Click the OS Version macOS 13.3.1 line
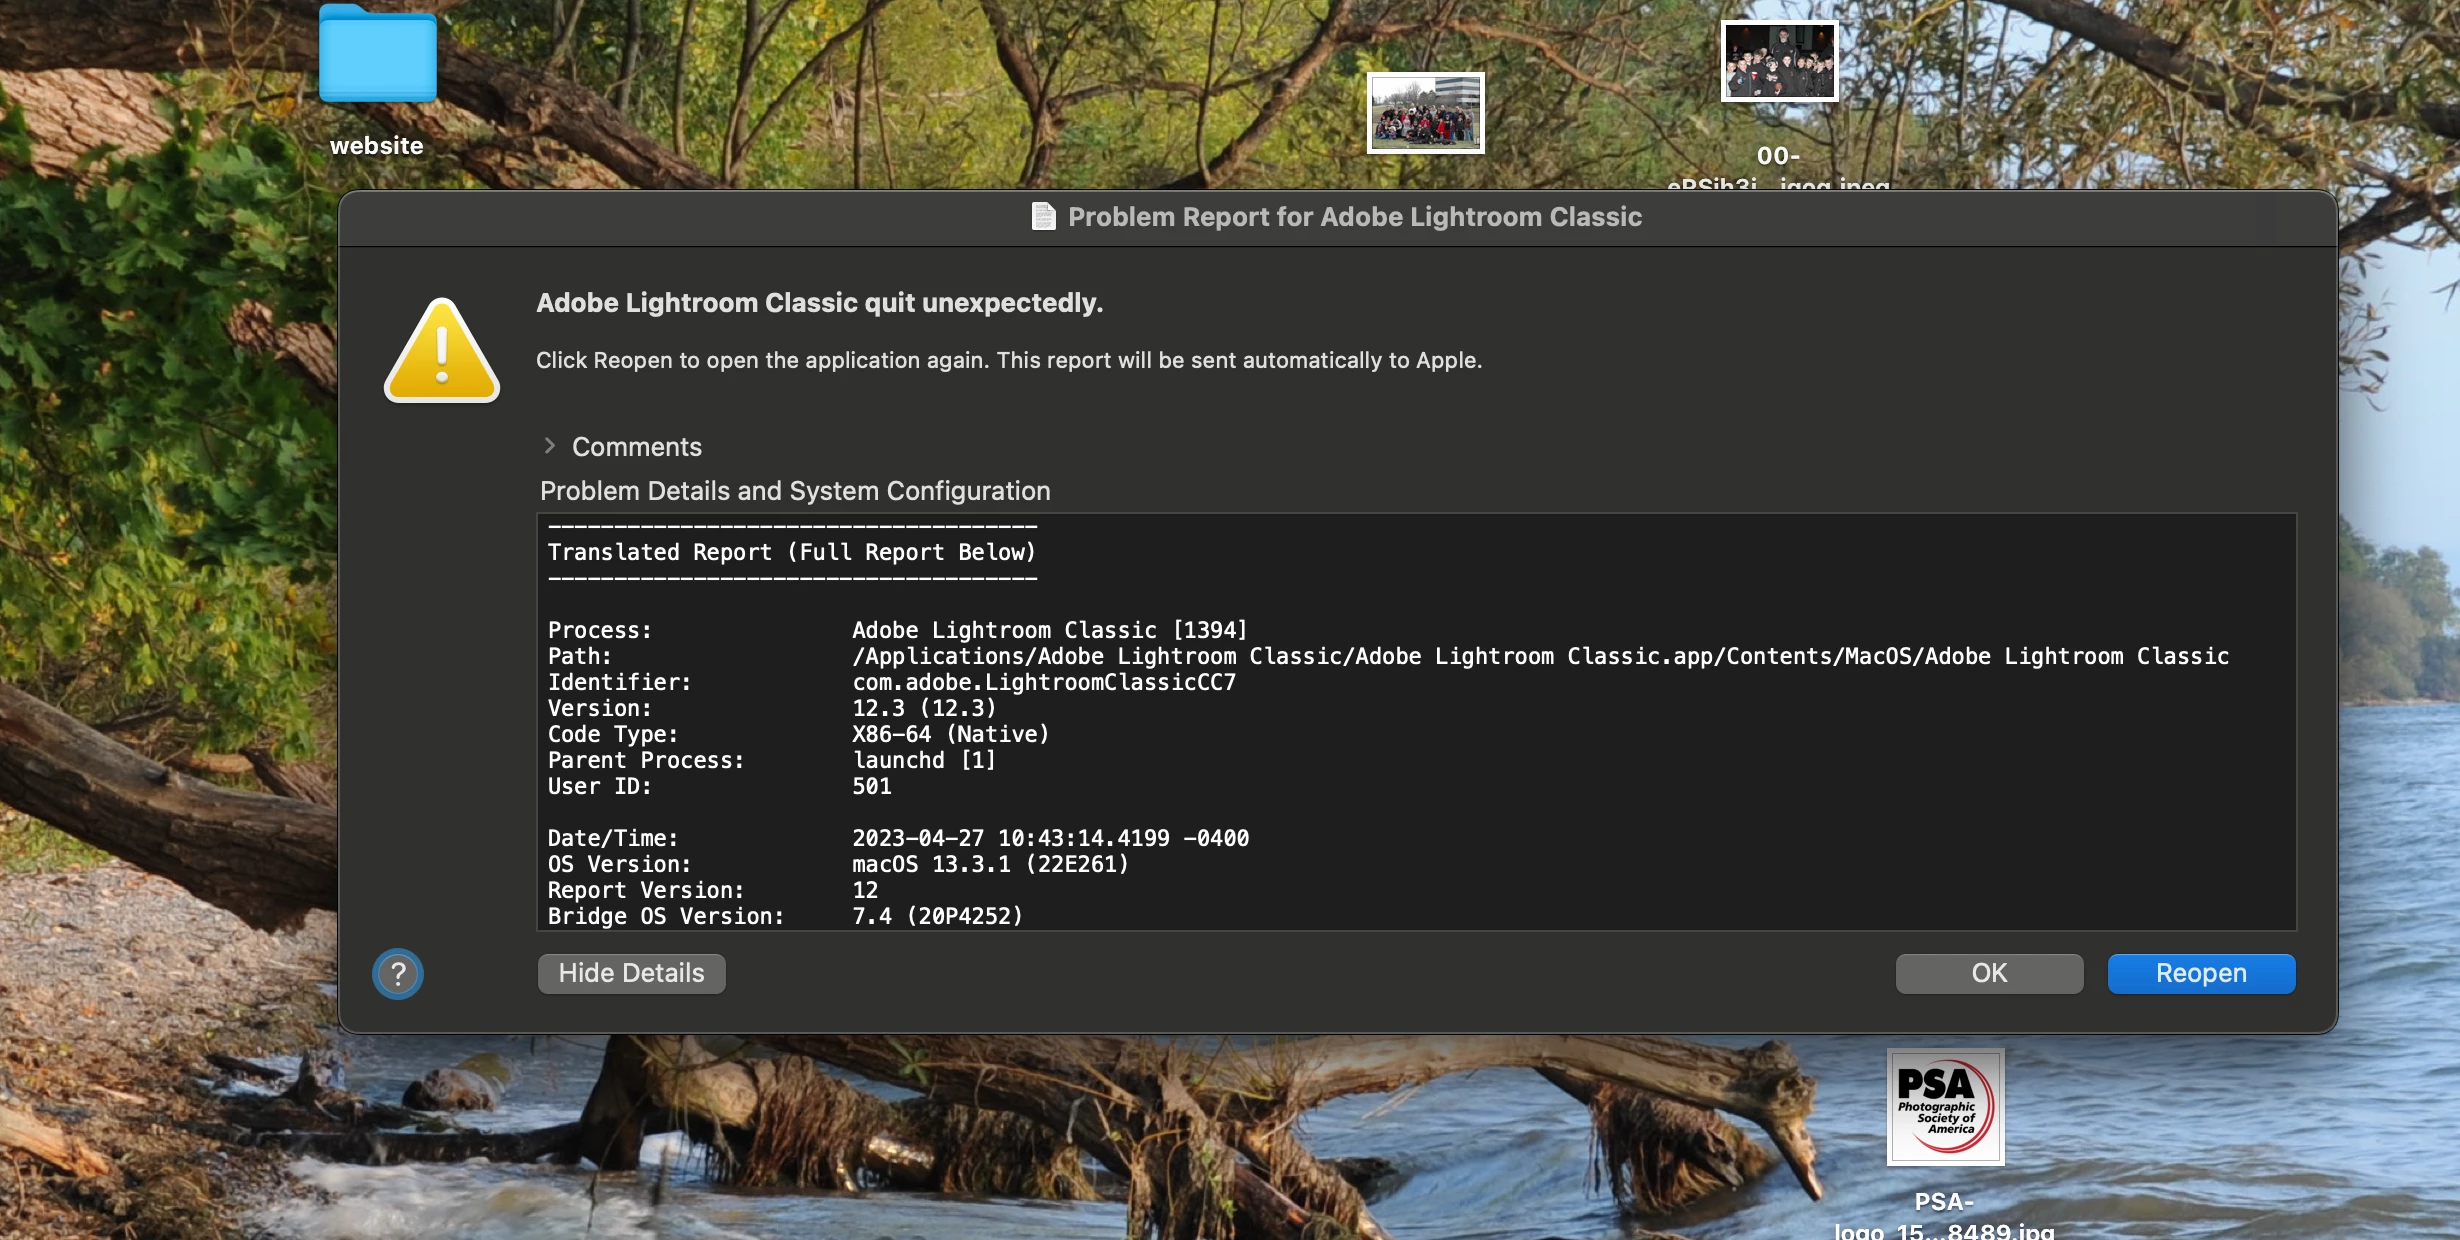The width and height of the screenshot is (2460, 1240). (989, 864)
